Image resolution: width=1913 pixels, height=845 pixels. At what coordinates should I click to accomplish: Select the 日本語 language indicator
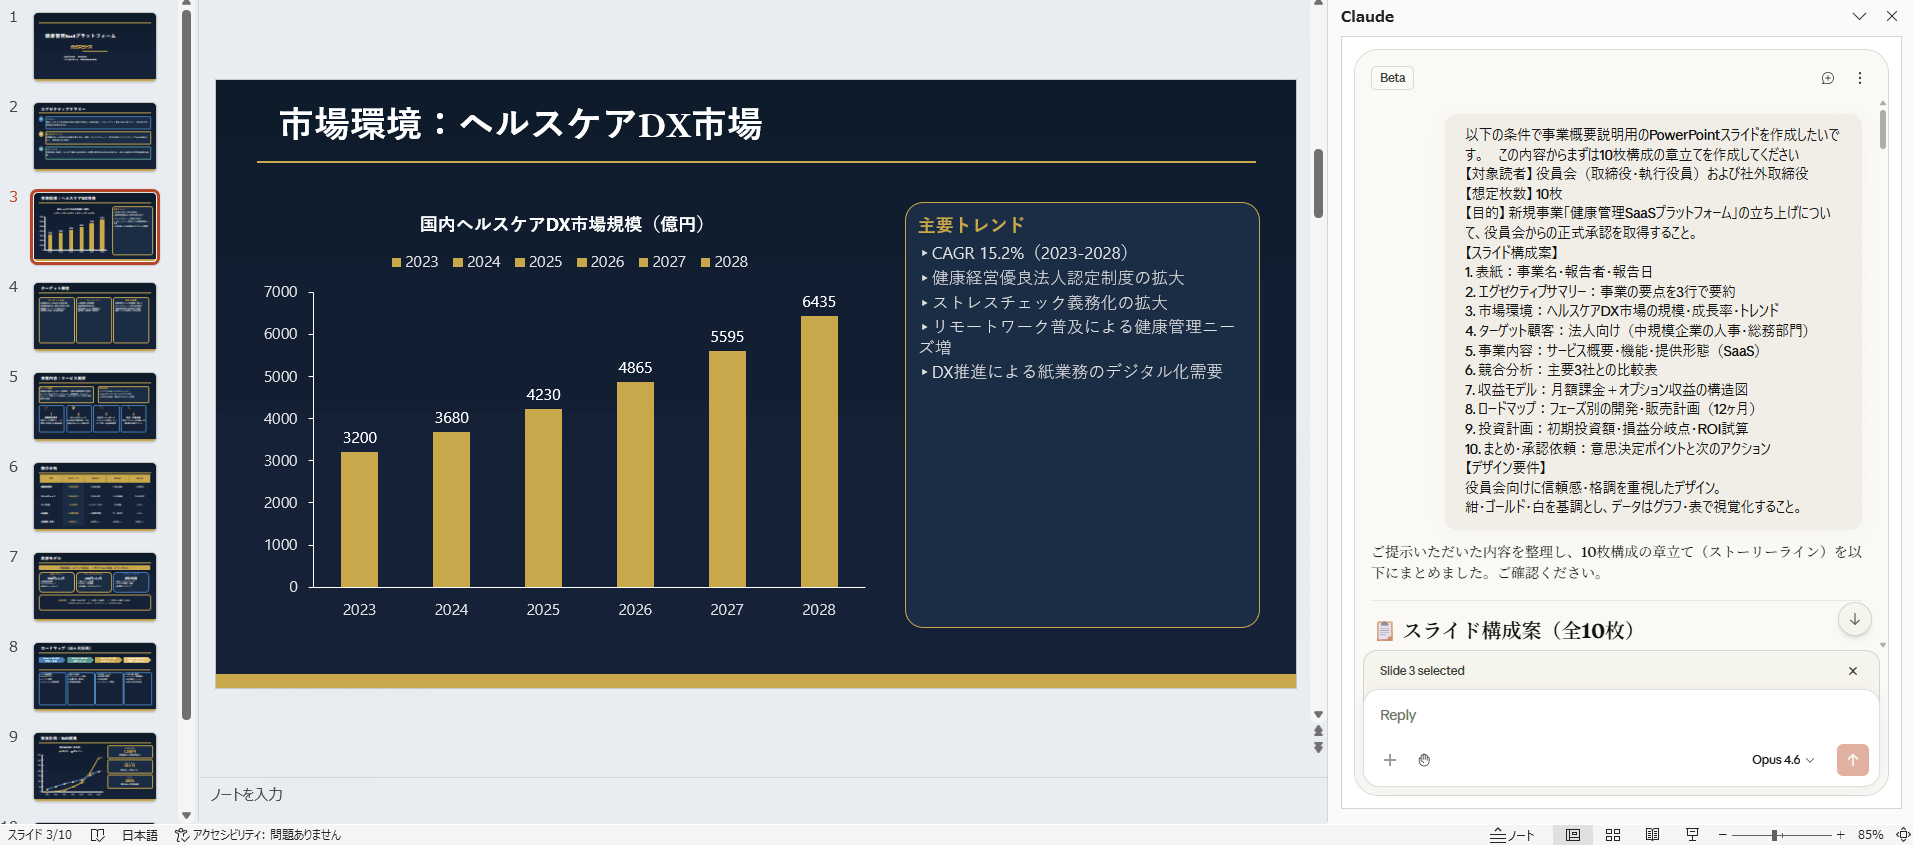point(140,835)
